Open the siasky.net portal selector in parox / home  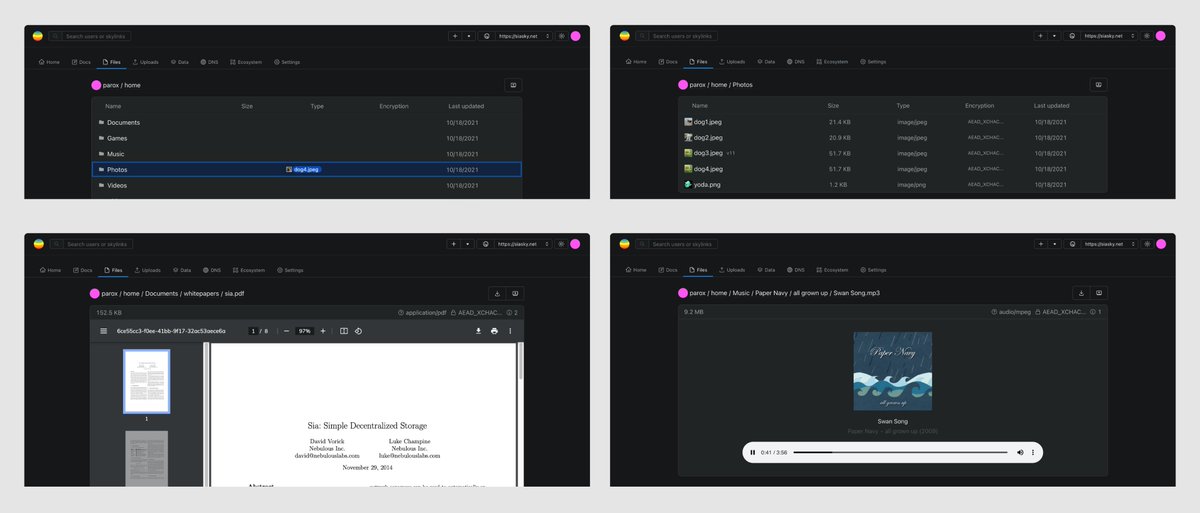pyautogui.click(x=524, y=36)
